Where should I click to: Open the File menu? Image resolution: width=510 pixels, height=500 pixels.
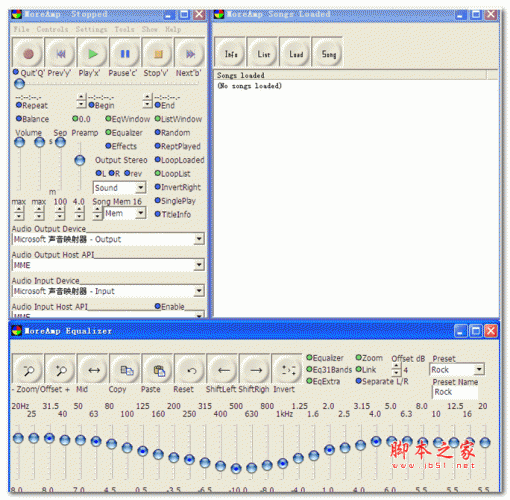coord(21,29)
